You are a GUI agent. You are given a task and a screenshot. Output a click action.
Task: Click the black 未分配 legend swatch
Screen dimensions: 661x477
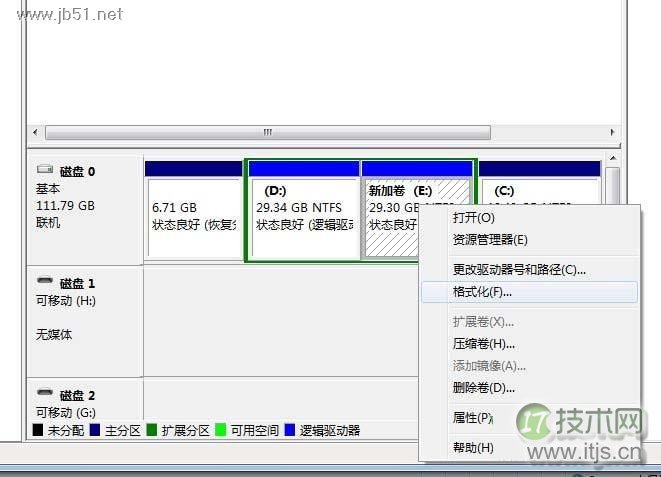click(x=38, y=430)
